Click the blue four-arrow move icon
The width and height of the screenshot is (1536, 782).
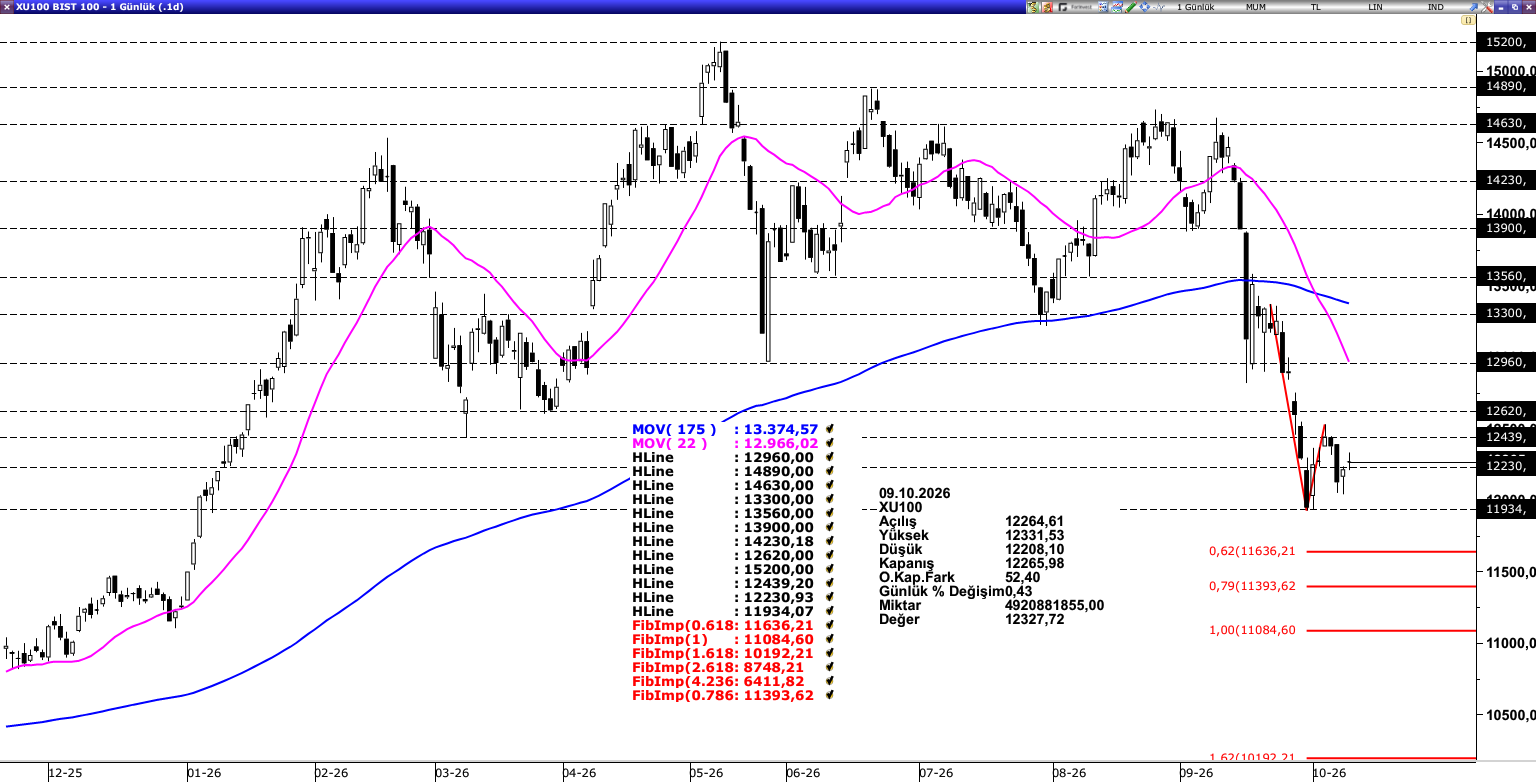click(x=1144, y=7)
